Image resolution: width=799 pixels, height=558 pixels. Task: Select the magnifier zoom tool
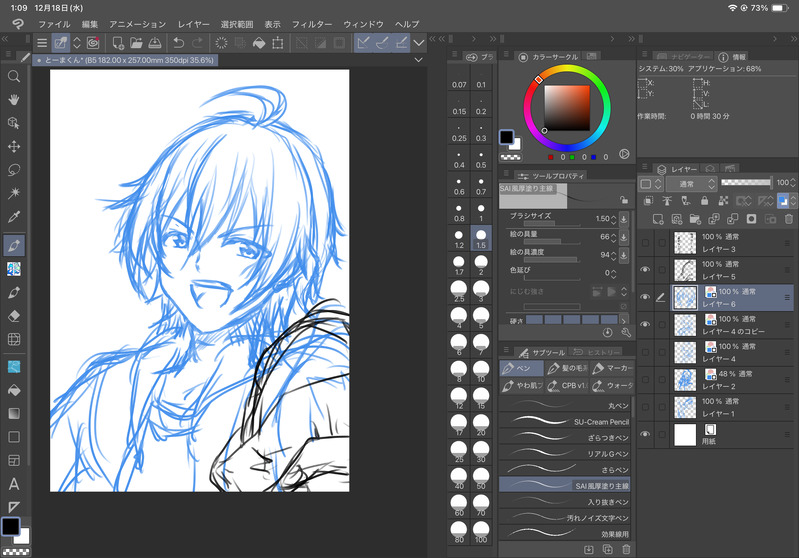14,76
